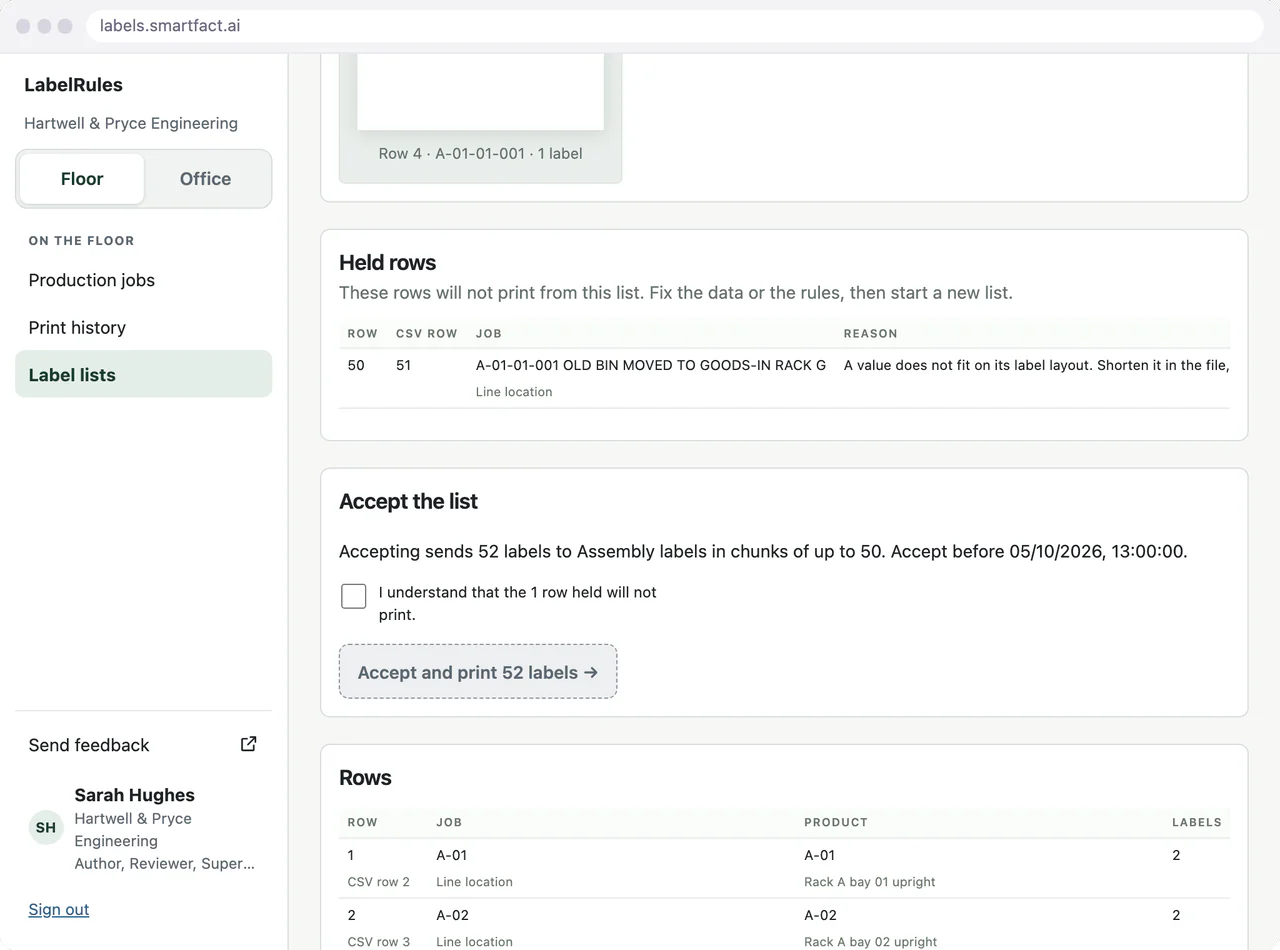1280x950 pixels.
Task: Open the Send feedback external link icon
Action: [x=249, y=744]
